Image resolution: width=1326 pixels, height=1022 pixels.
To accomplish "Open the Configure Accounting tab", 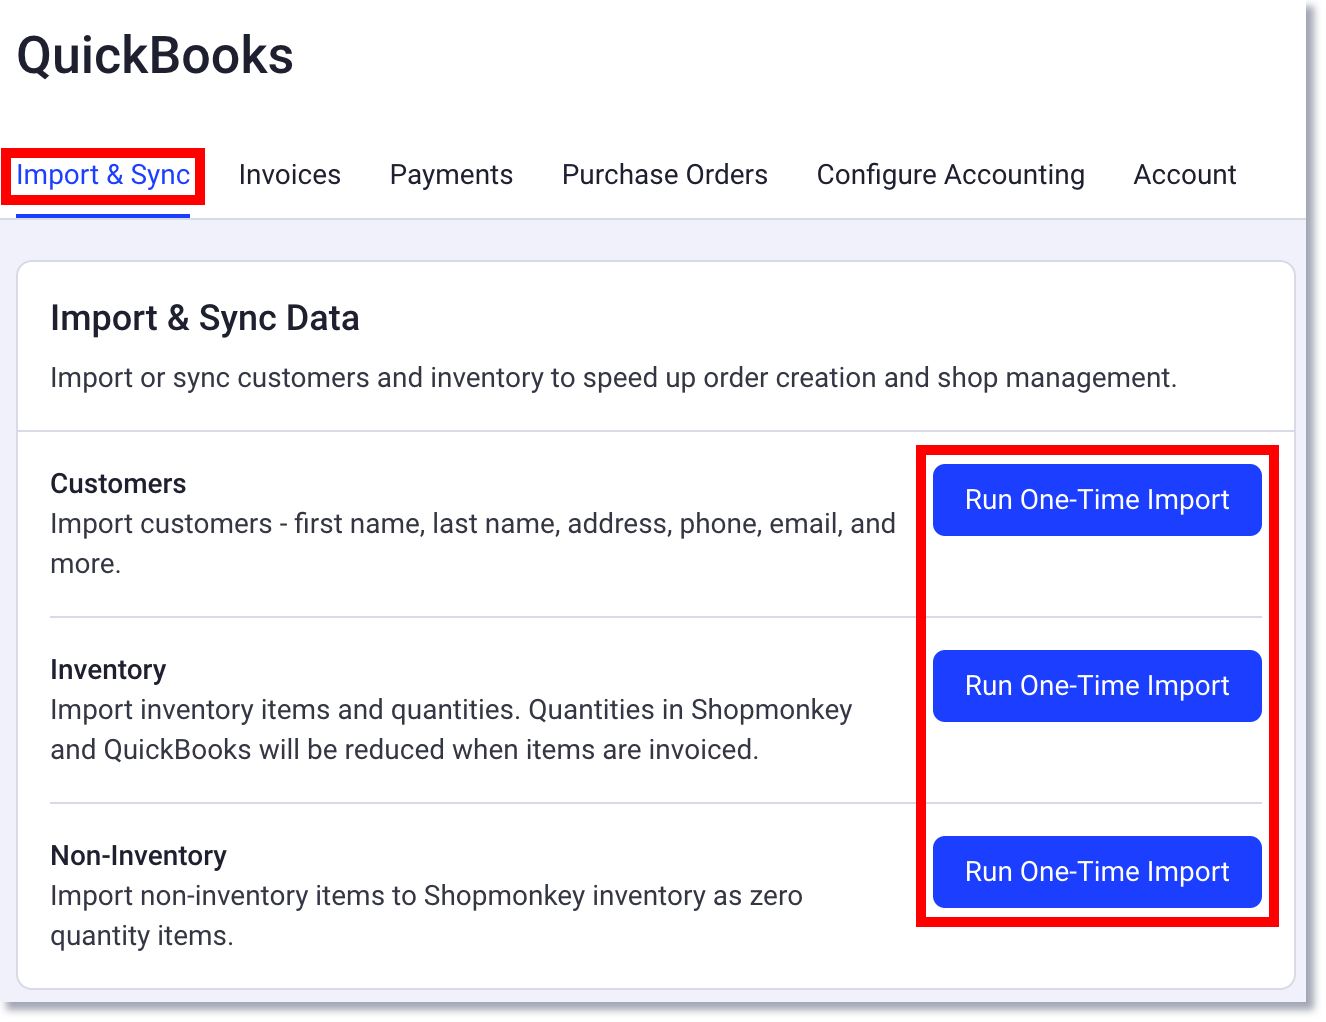I will coord(950,174).
